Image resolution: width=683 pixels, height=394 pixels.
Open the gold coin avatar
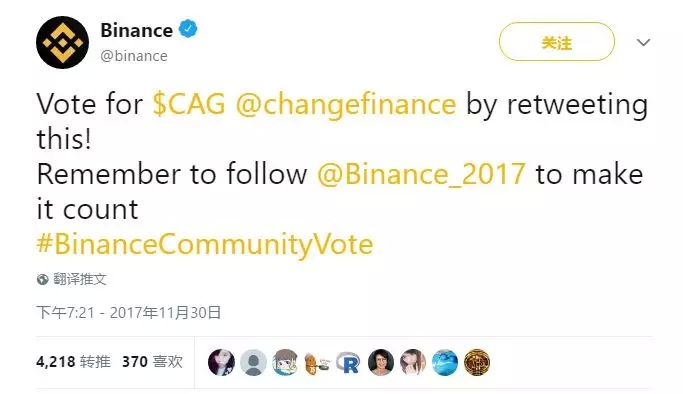pos(477,362)
